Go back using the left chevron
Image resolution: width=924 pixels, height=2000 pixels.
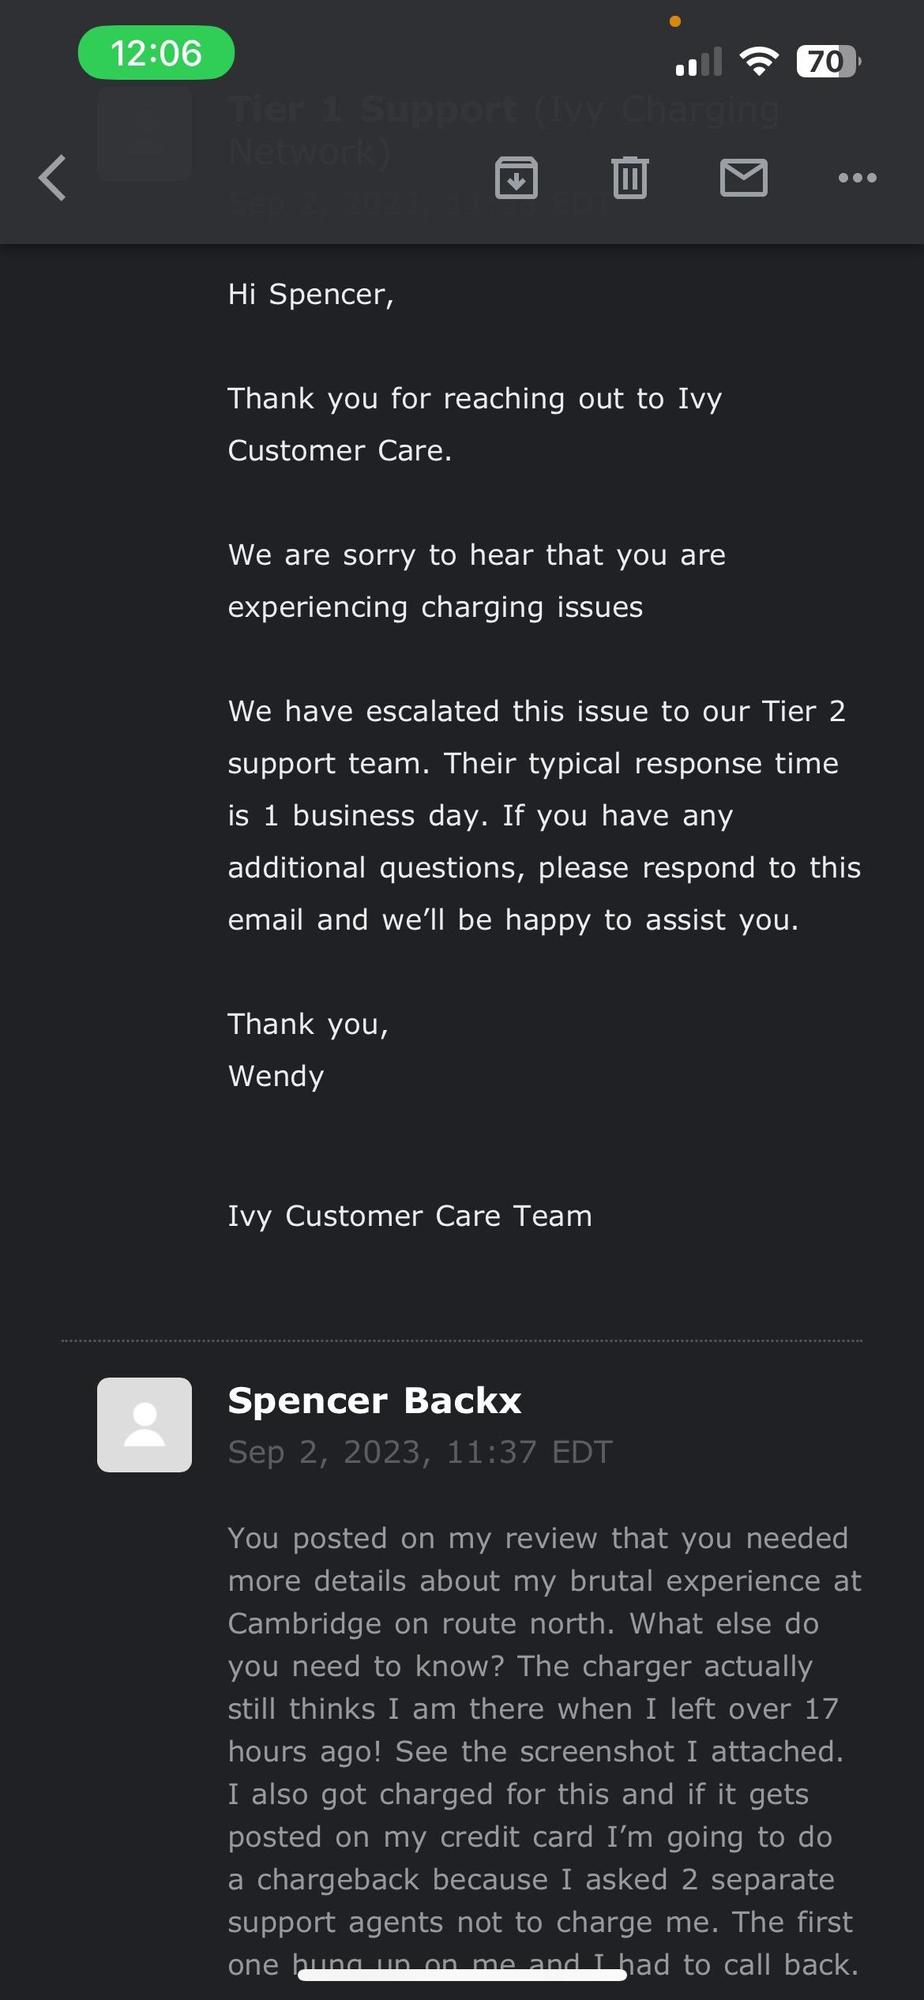(x=53, y=178)
